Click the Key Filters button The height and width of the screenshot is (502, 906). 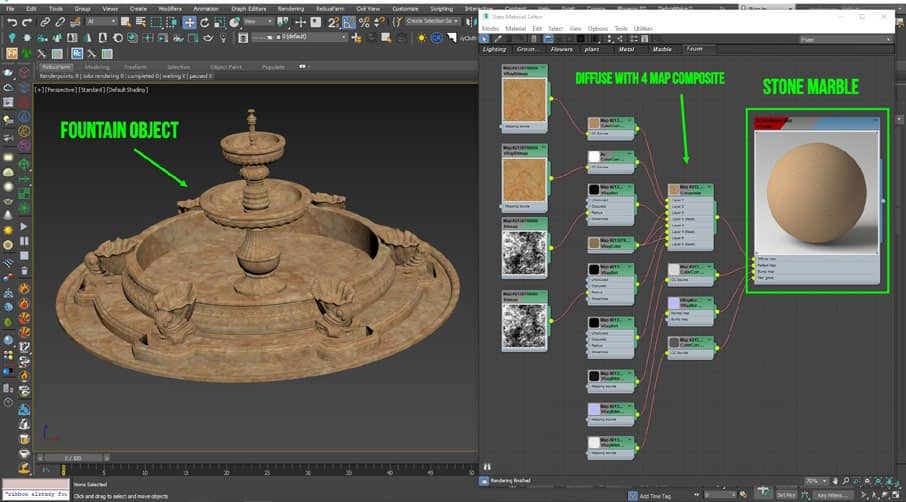[834, 494]
